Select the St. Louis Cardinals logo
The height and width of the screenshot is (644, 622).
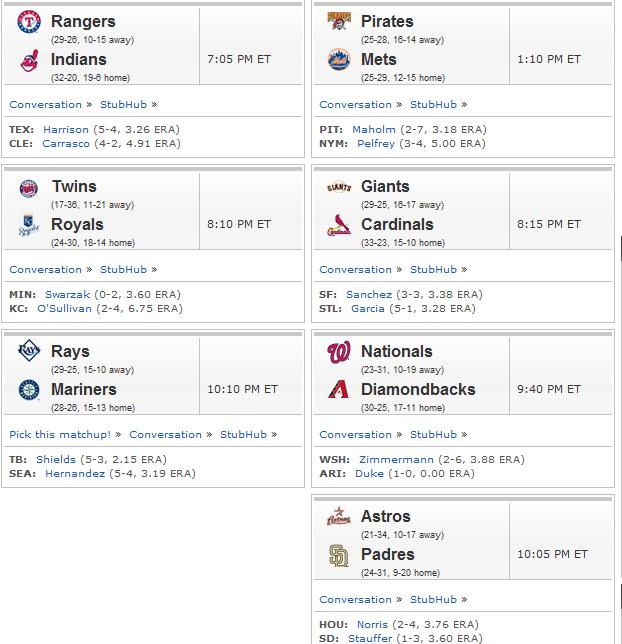pyautogui.click(x=339, y=225)
